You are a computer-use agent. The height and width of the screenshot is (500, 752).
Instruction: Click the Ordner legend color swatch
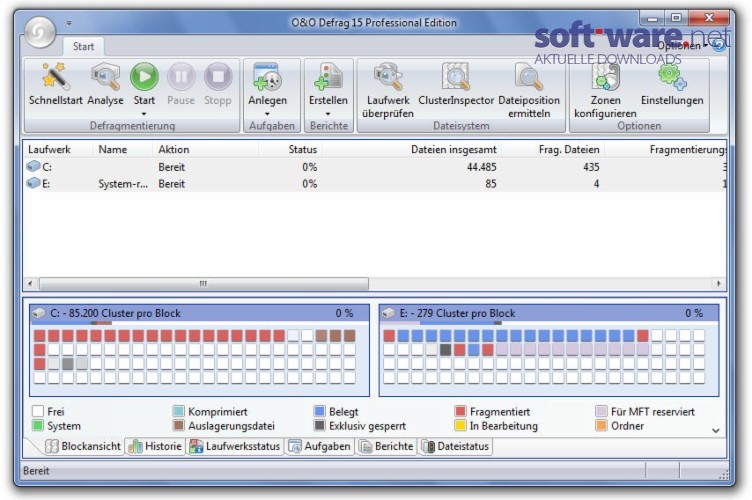tap(601, 426)
